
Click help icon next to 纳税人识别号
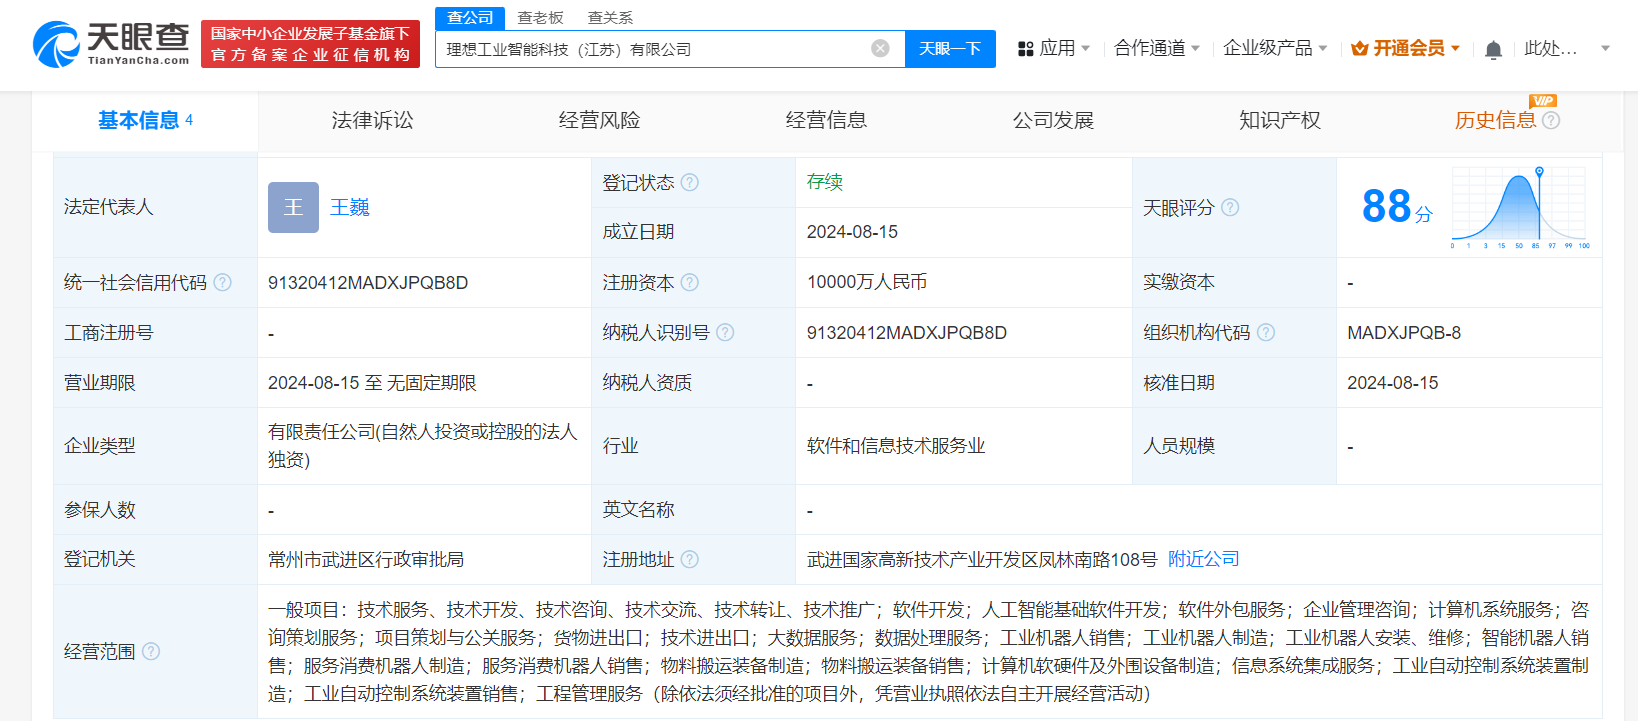(725, 332)
